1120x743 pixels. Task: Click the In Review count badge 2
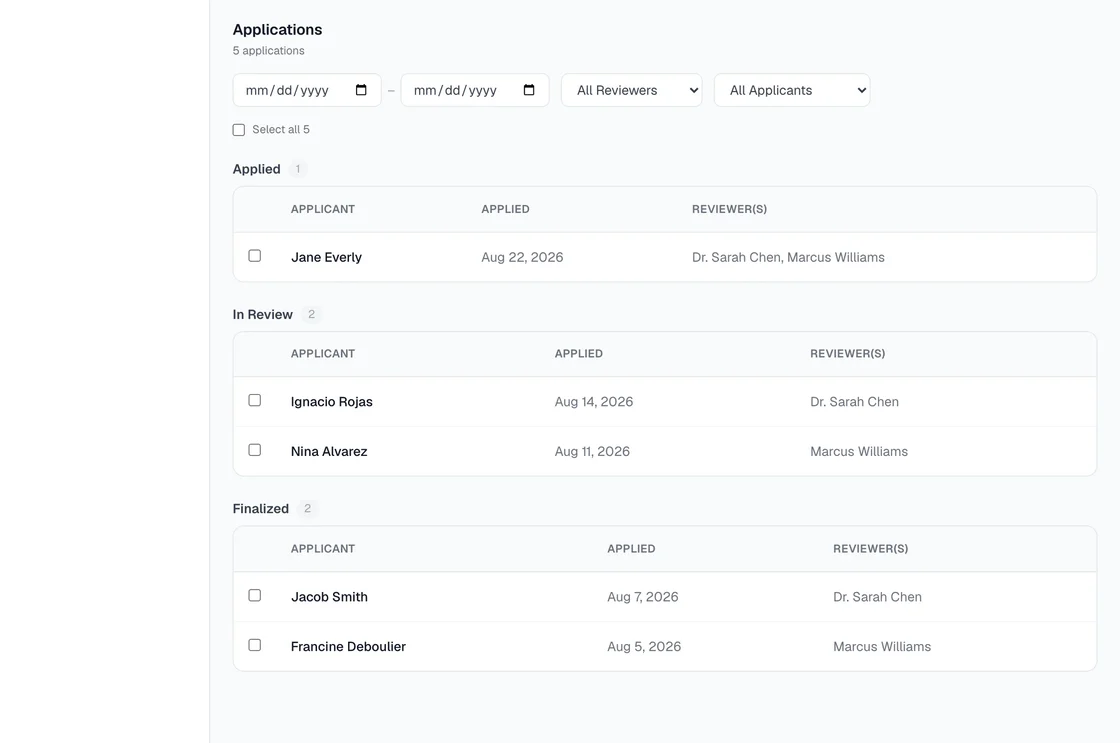point(311,314)
